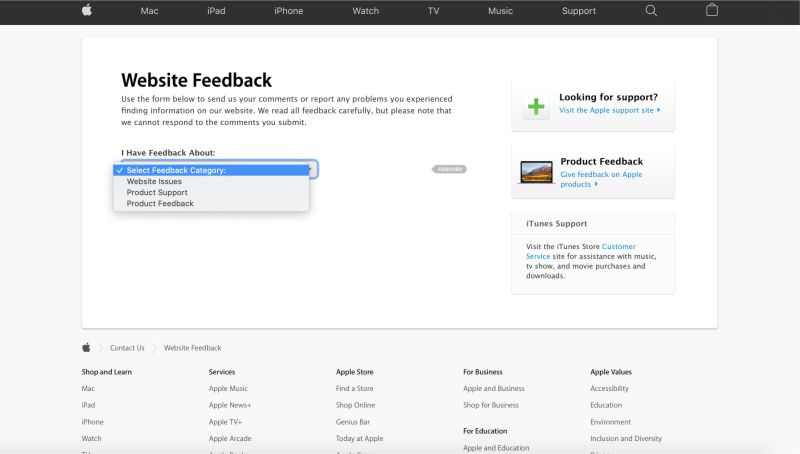Click the Apple logo in navigation bar
Viewport: 800px width, 454px height.
(x=87, y=10)
